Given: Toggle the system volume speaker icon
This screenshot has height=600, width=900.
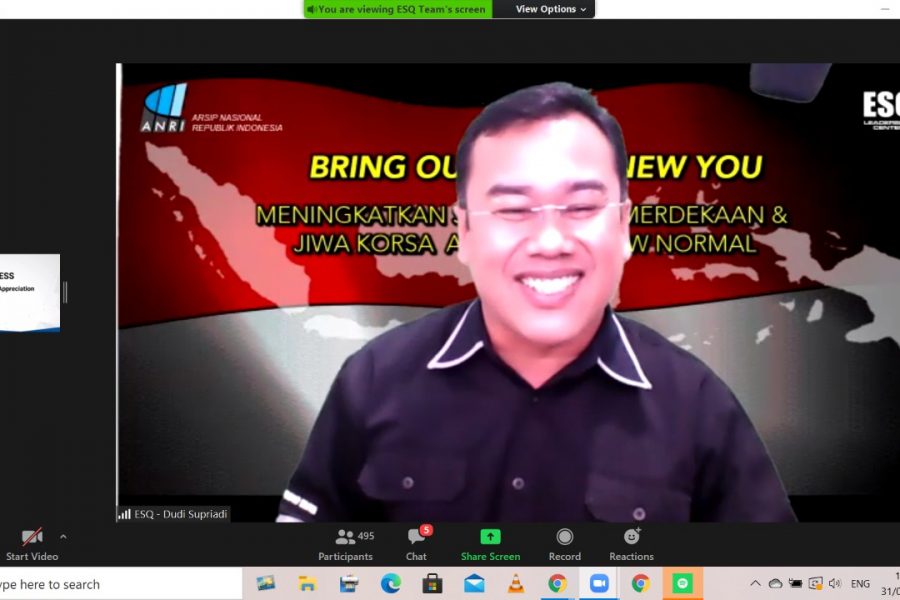Looking at the screenshot, I should 835,583.
